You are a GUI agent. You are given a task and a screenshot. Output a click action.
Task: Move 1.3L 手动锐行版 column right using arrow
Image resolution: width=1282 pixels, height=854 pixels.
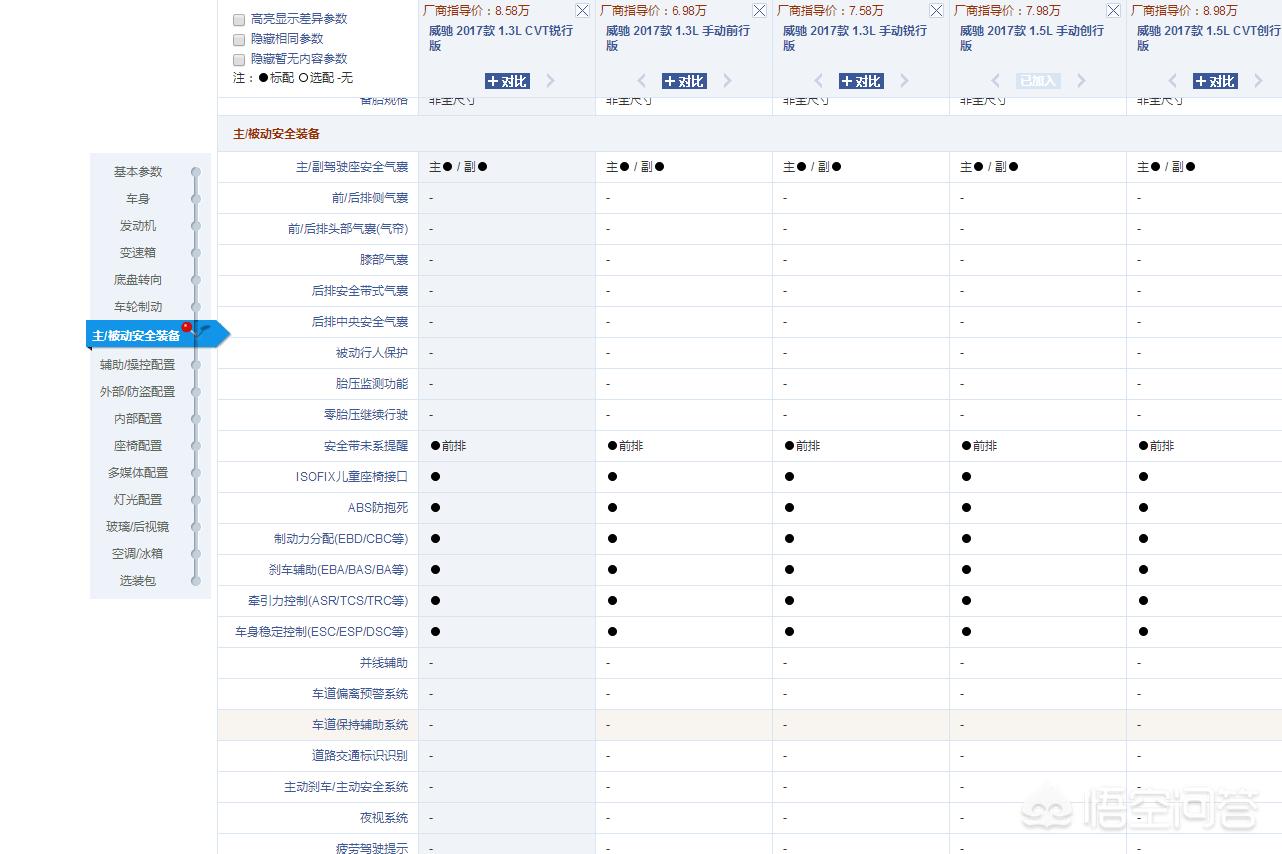904,81
